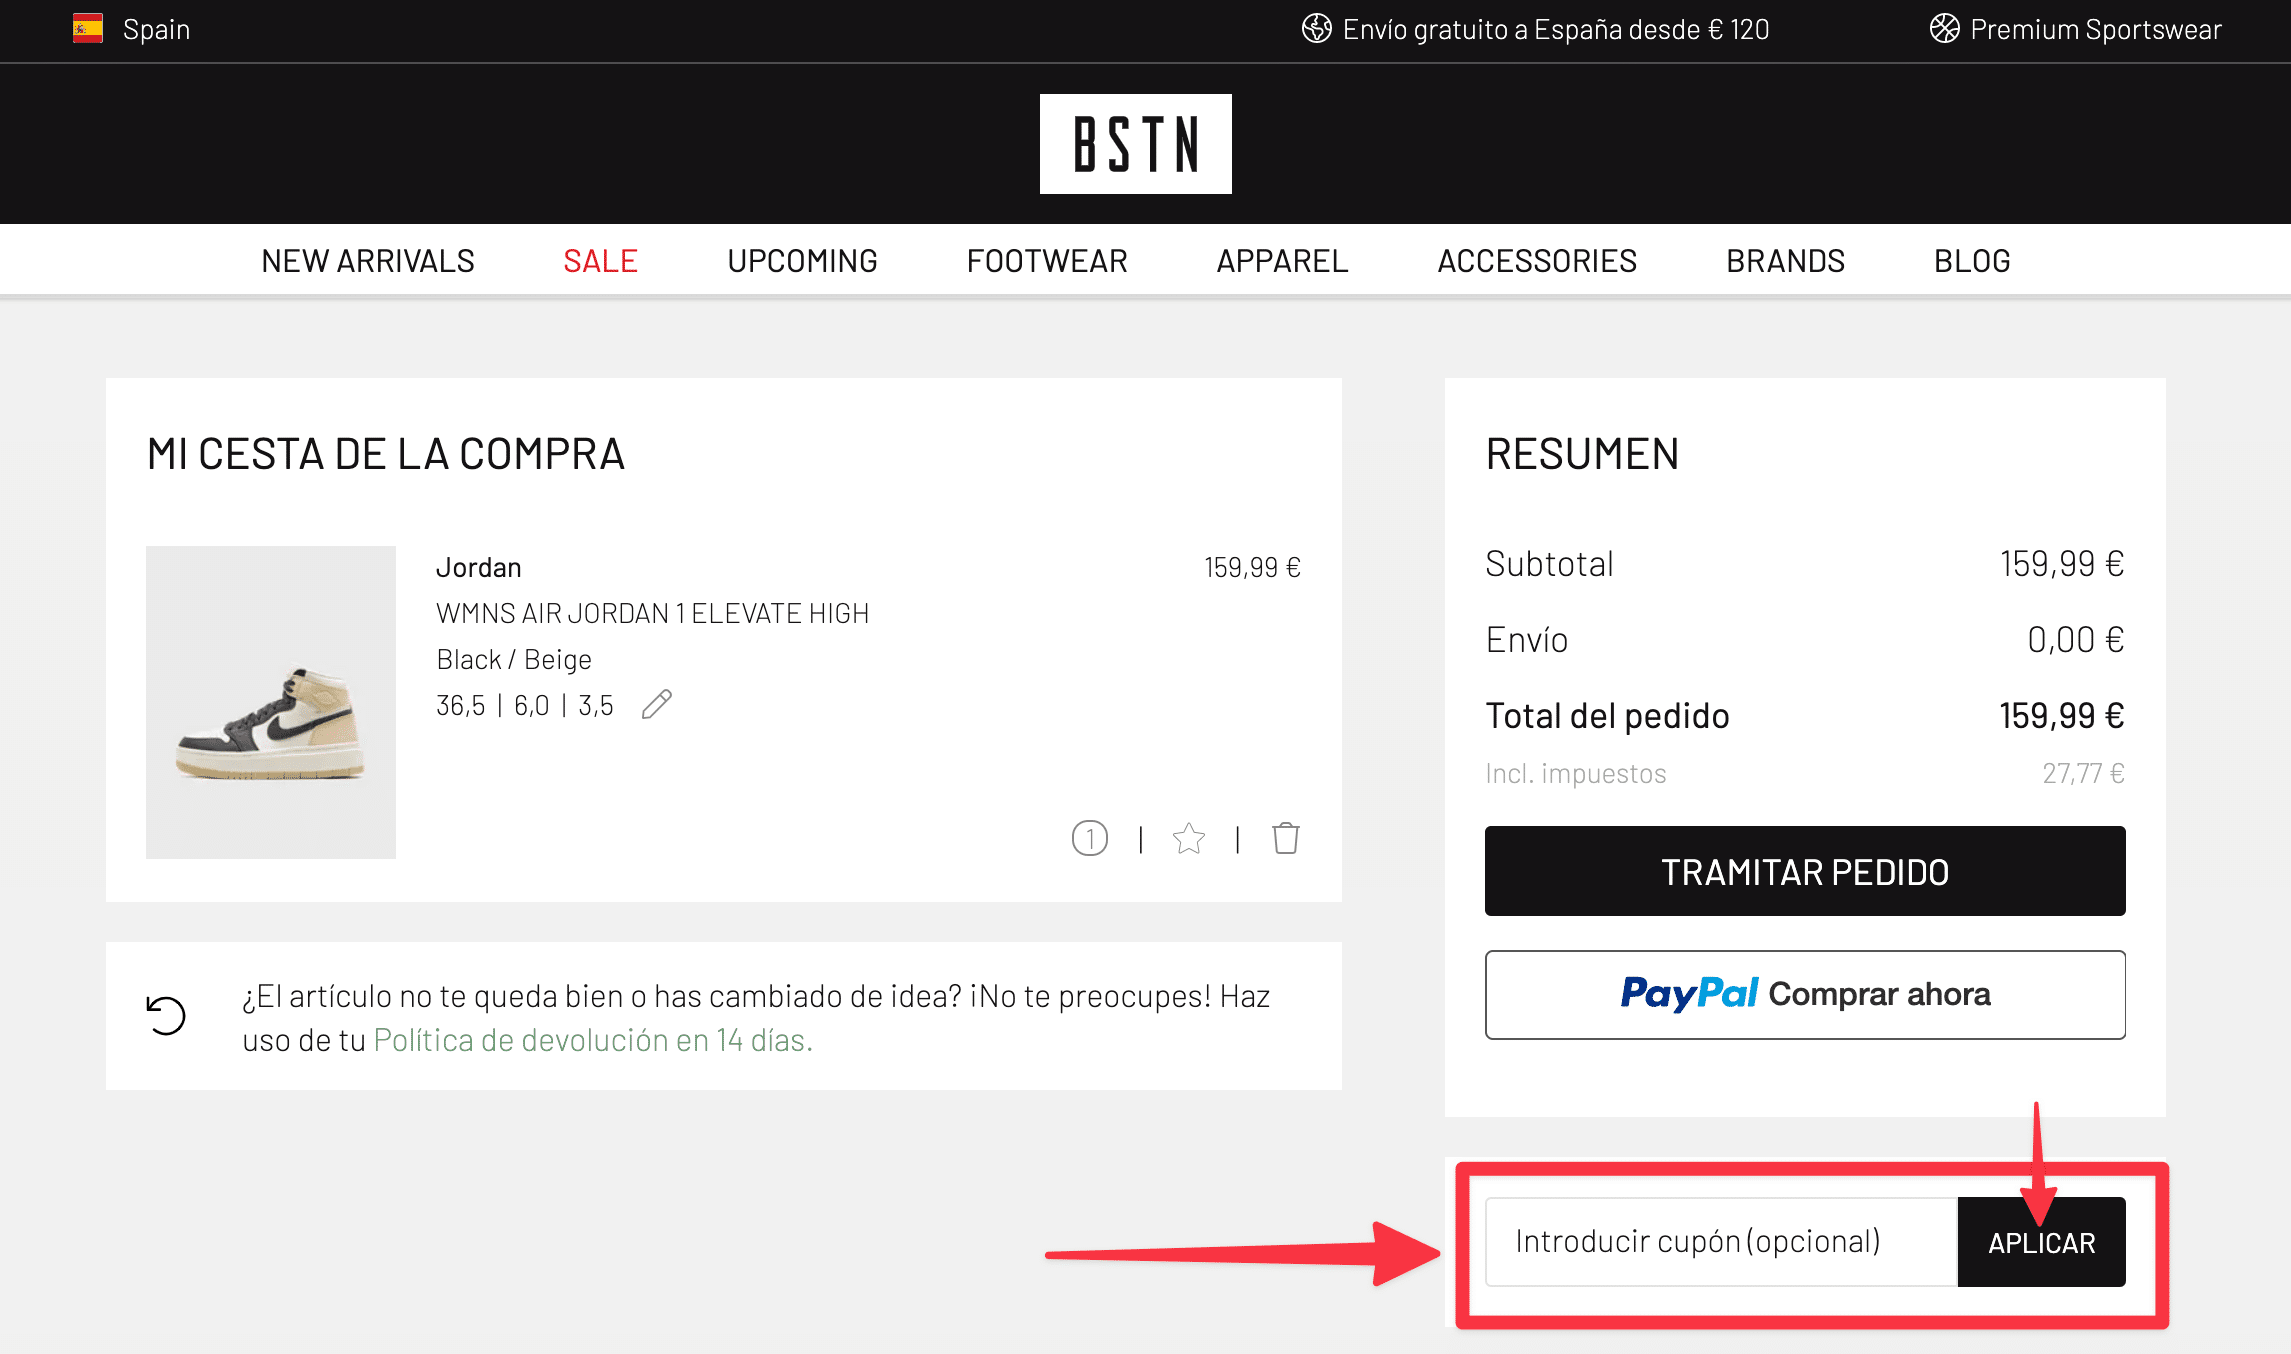Screen dimensions: 2291x1354
Task: Click the PayPal logo
Action: tap(1690, 994)
